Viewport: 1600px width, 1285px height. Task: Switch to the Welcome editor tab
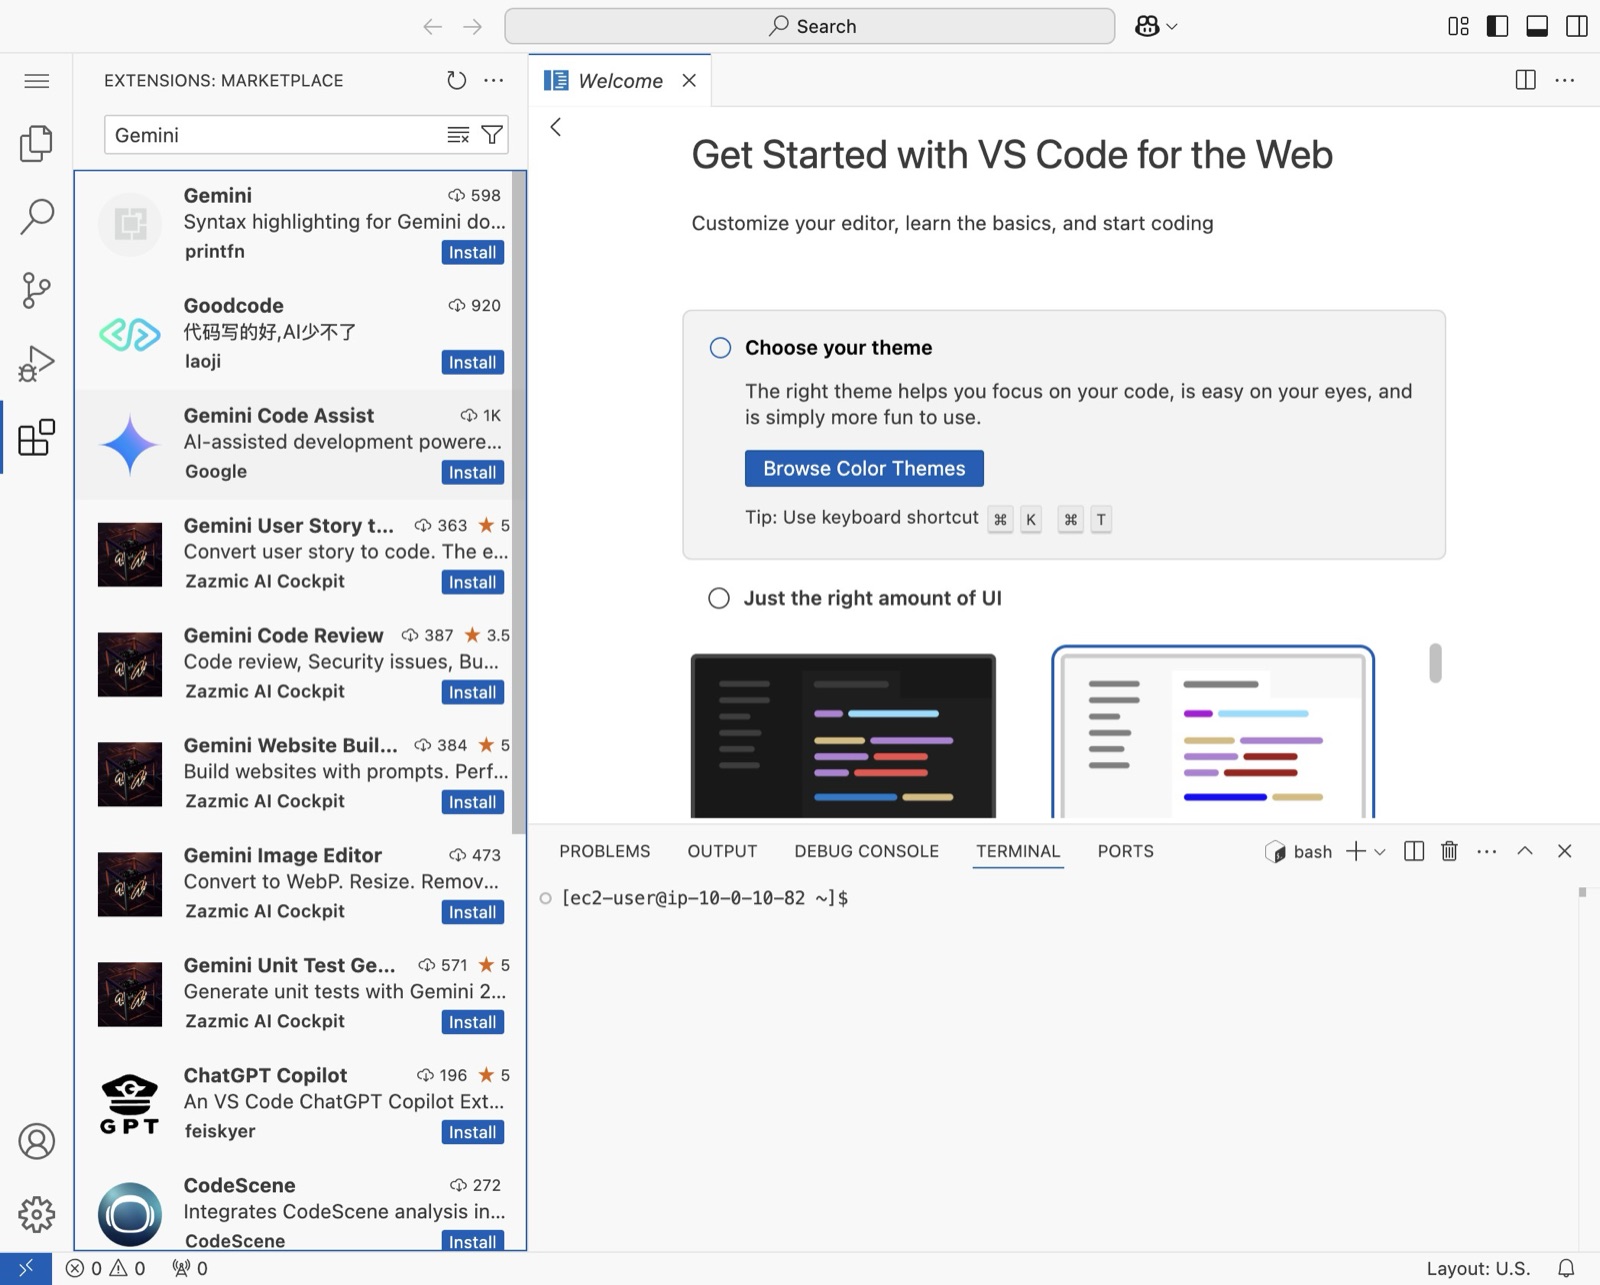620,81
